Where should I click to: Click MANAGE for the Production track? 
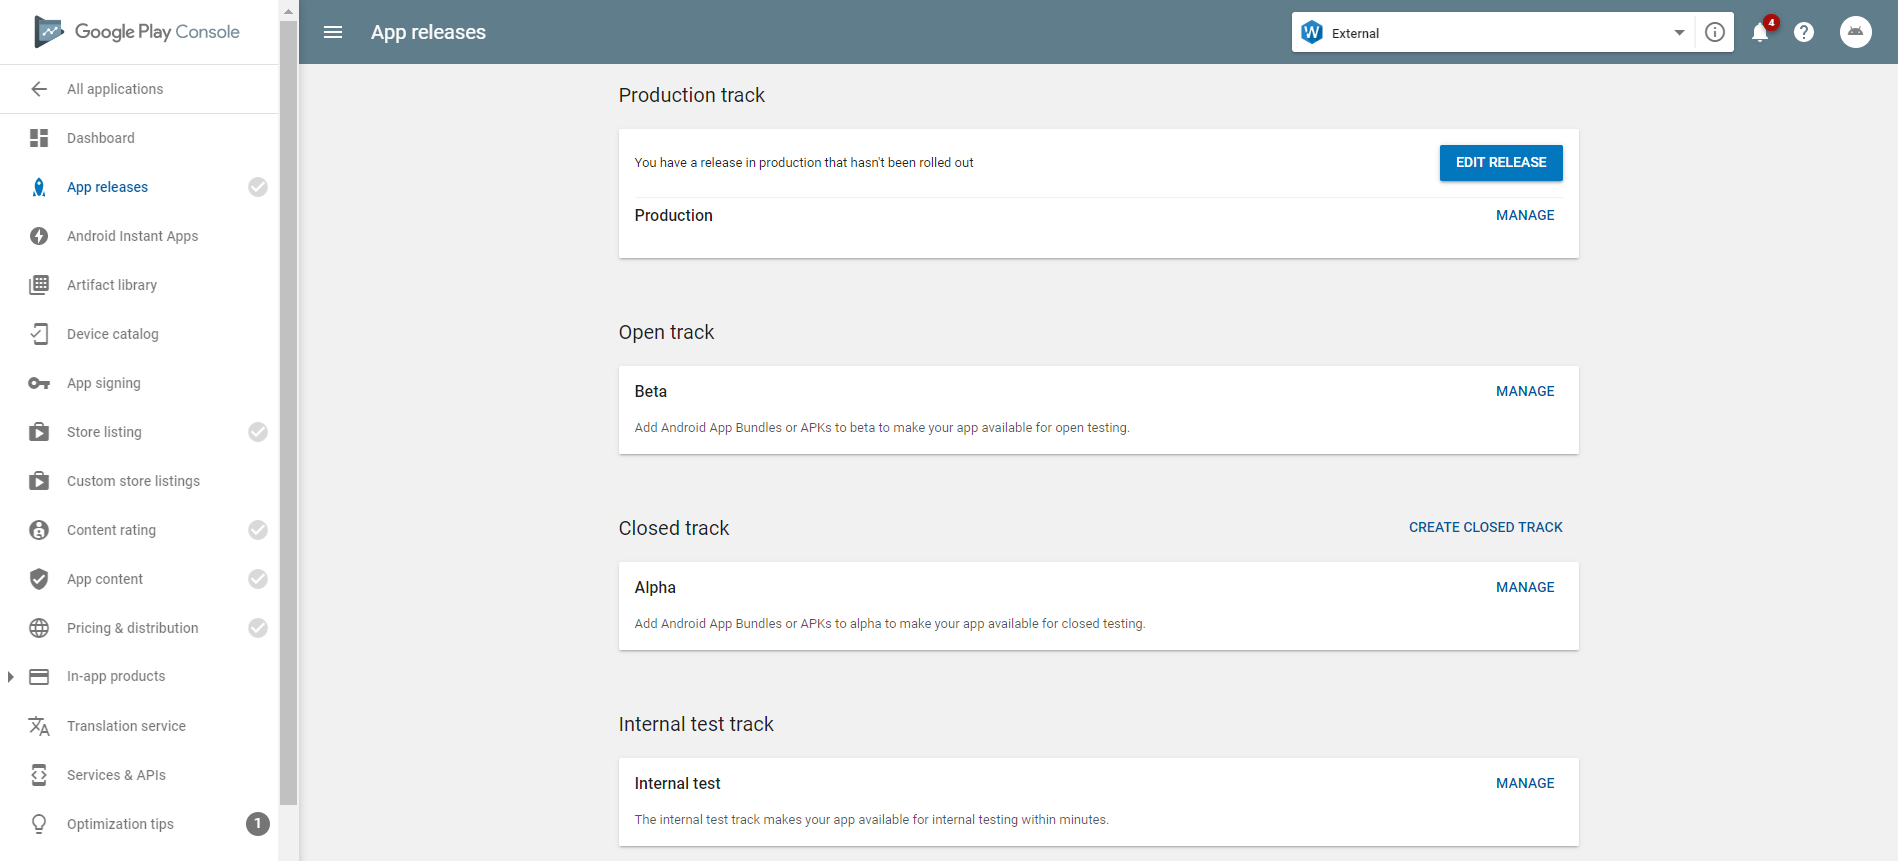click(1525, 215)
